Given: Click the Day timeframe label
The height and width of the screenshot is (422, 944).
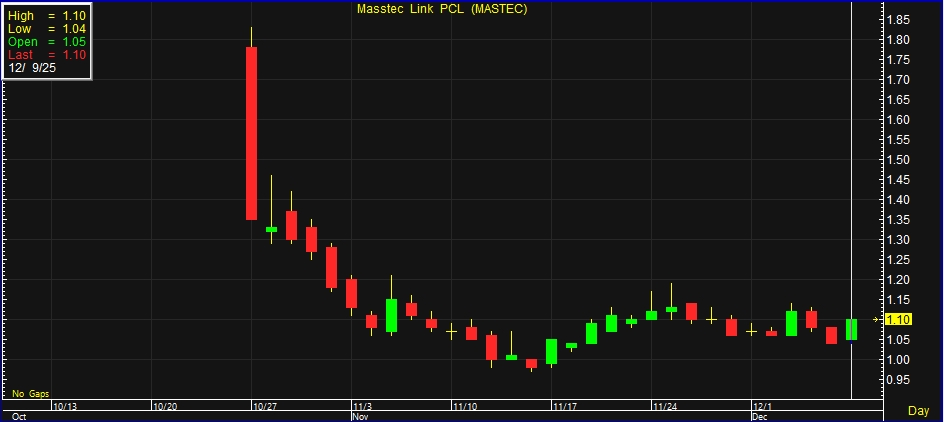Looking at the screenshot, I should [918, 411].
